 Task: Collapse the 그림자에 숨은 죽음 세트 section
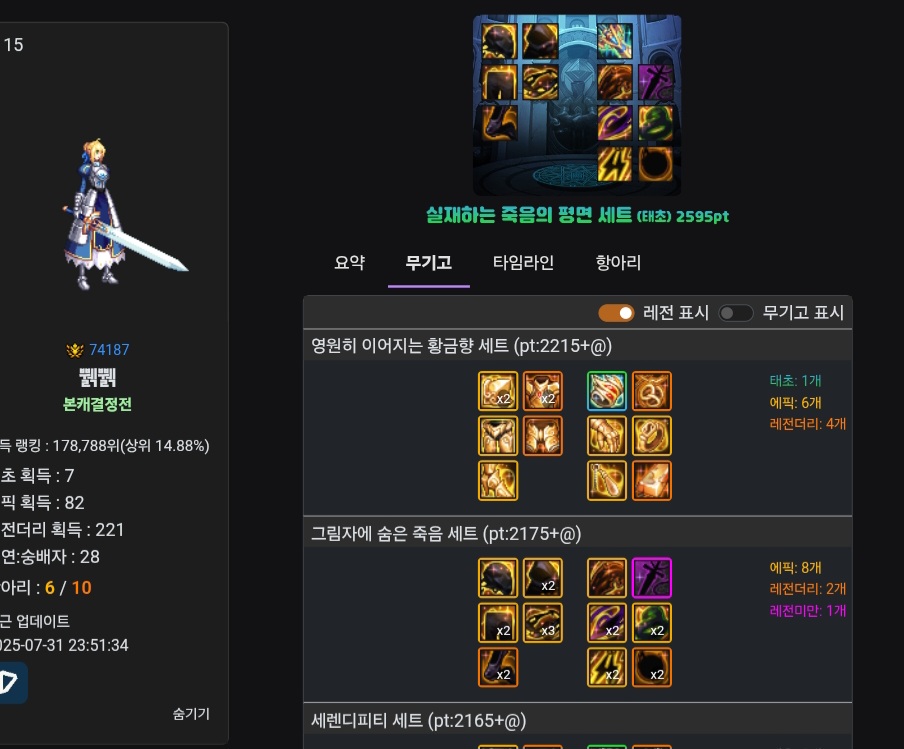(x=578, y=533)
